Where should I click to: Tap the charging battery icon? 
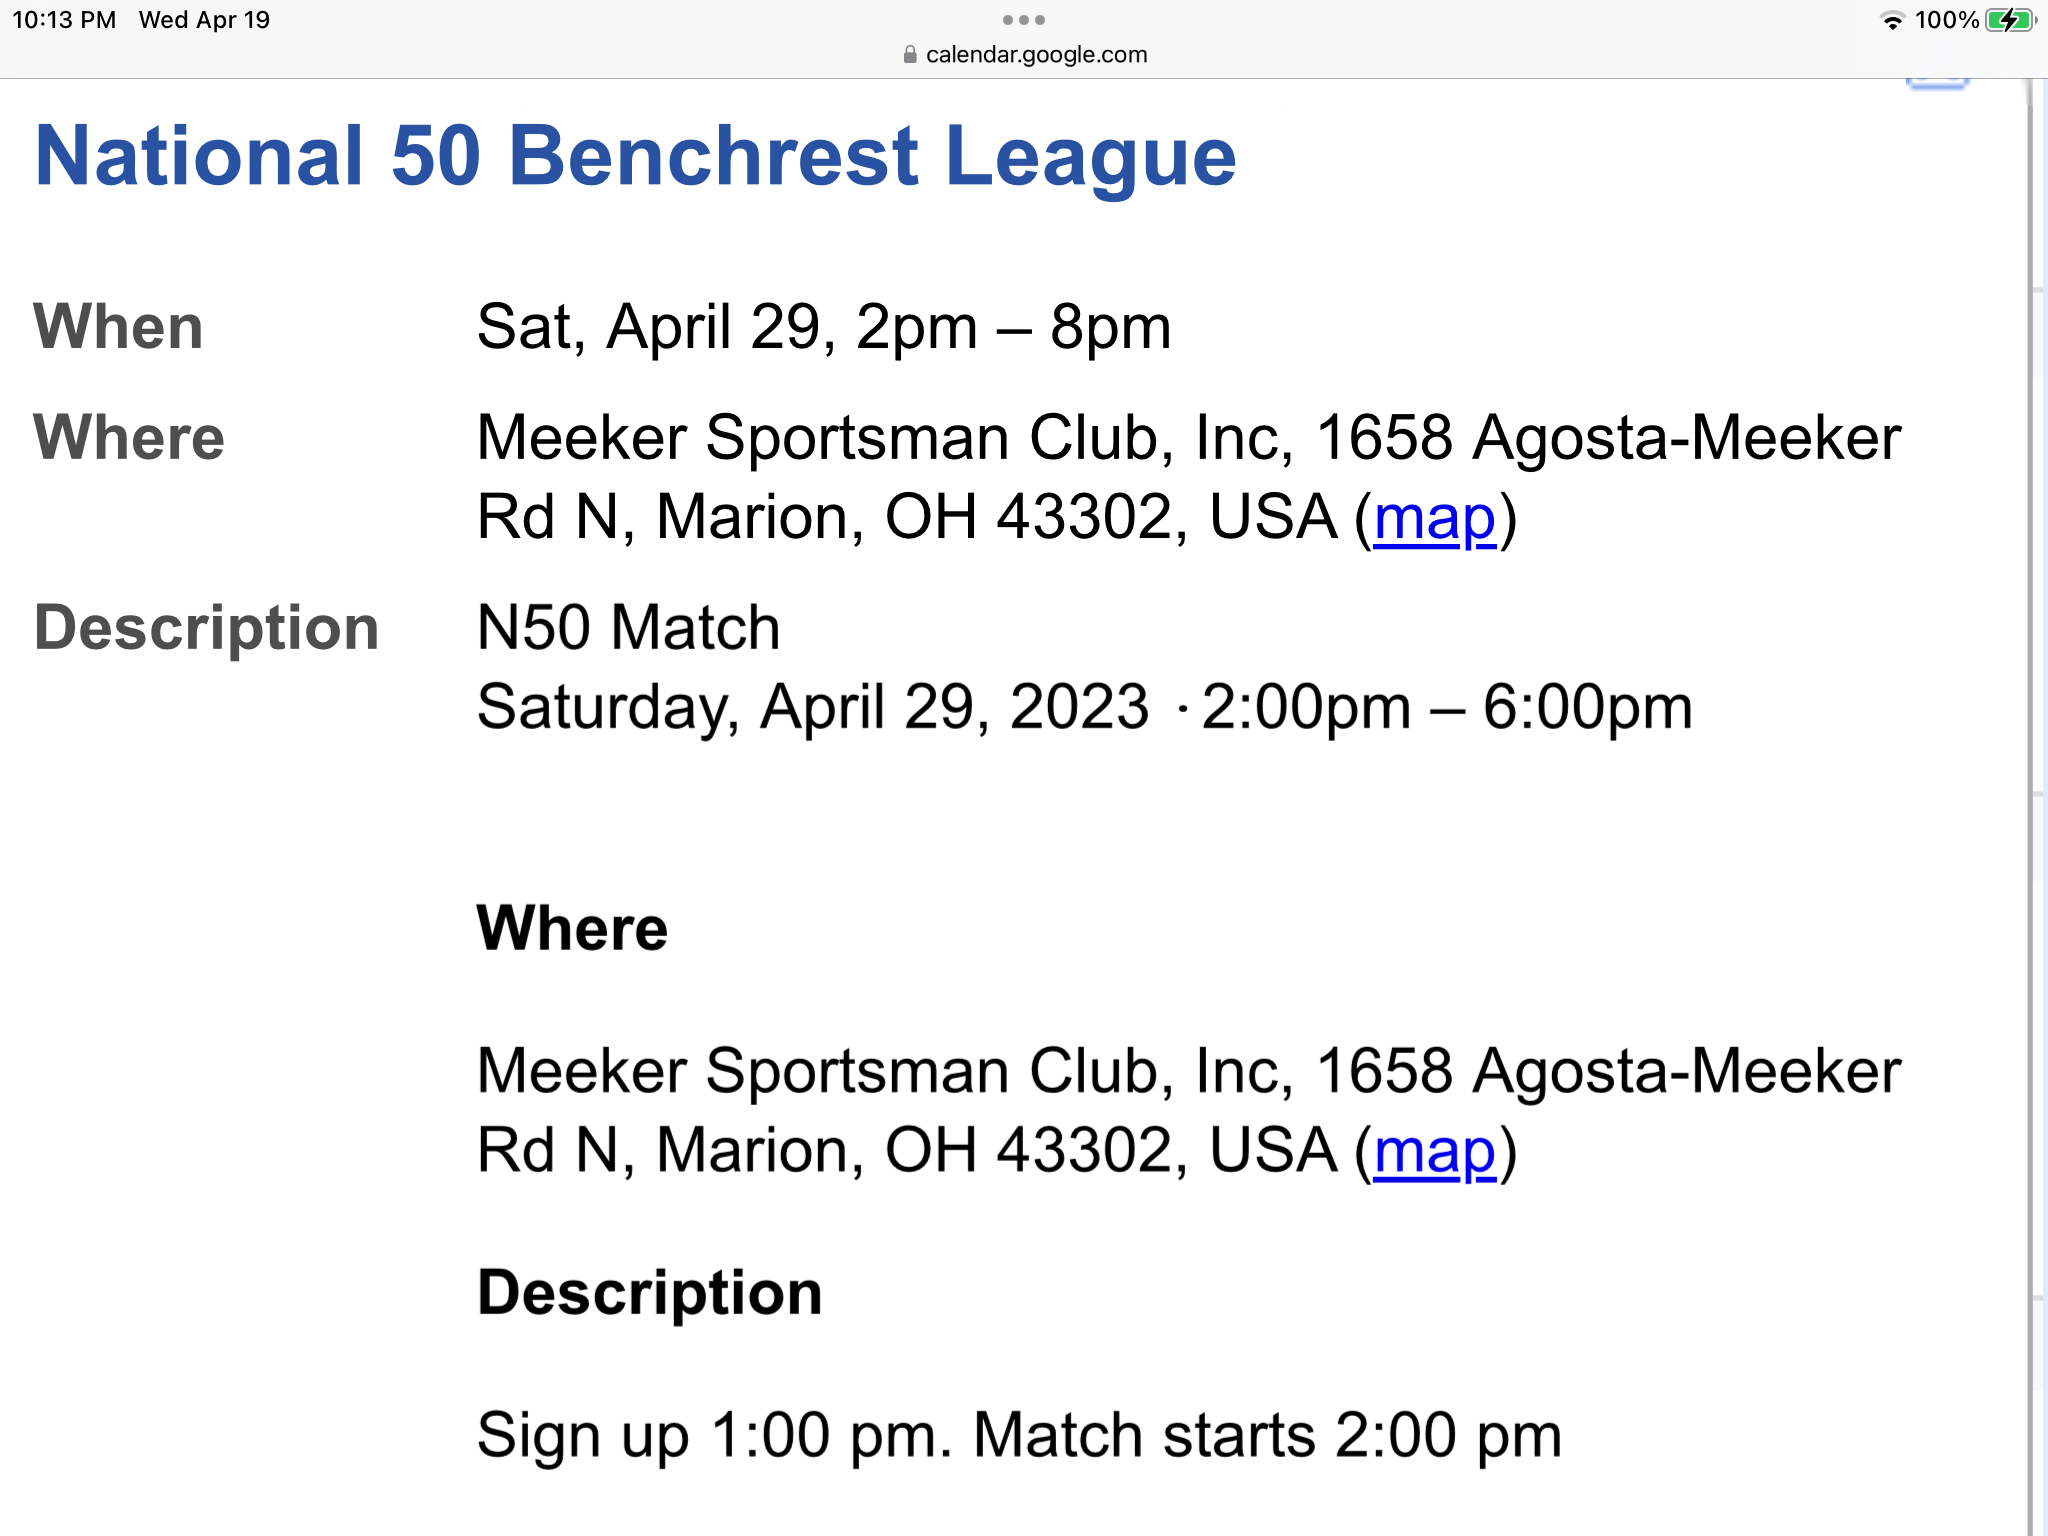[2010, 20]
